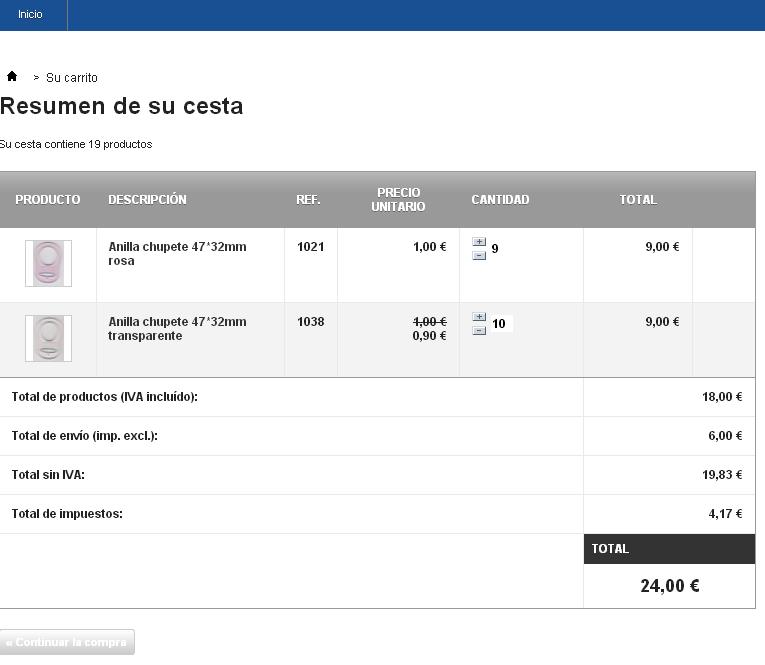The image size is (765, 665).
Task: Click the 24,00 € grand total
Action: [x=669, y=586]
